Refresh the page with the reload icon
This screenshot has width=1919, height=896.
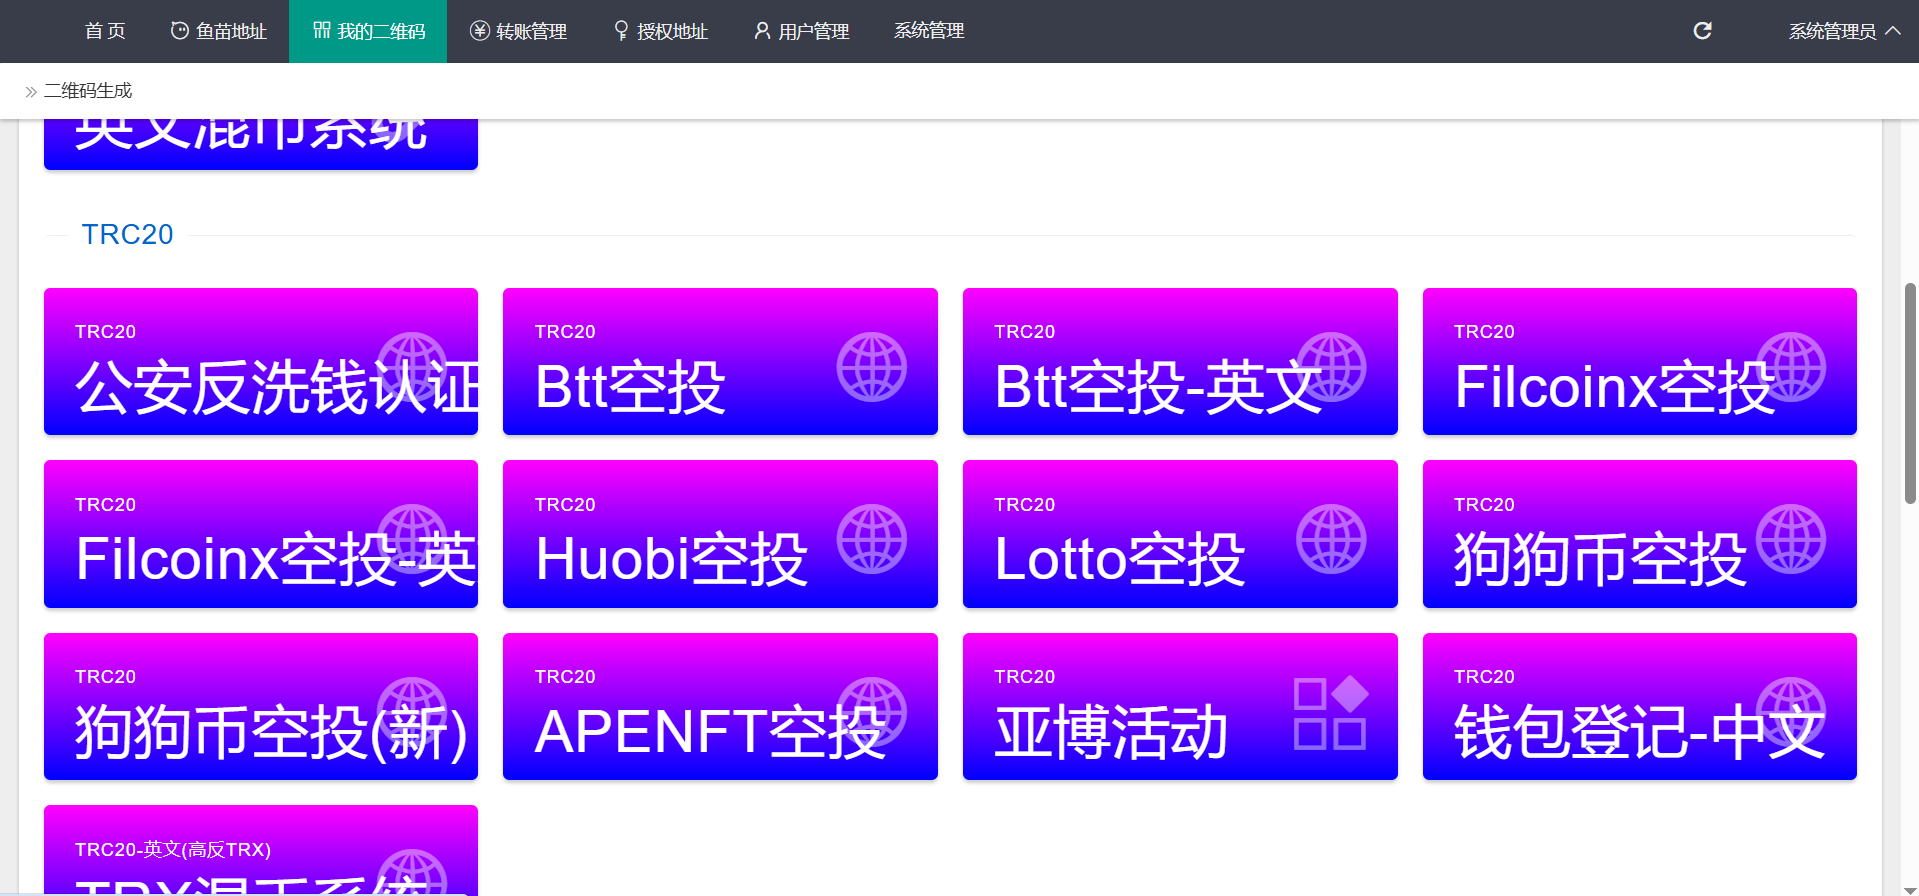pos(1702,31)
